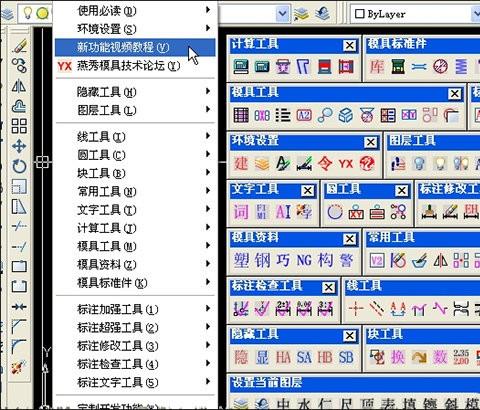Close the 环境设置 floating toolbar
480x410 pixels.
(x=370, y=142)
